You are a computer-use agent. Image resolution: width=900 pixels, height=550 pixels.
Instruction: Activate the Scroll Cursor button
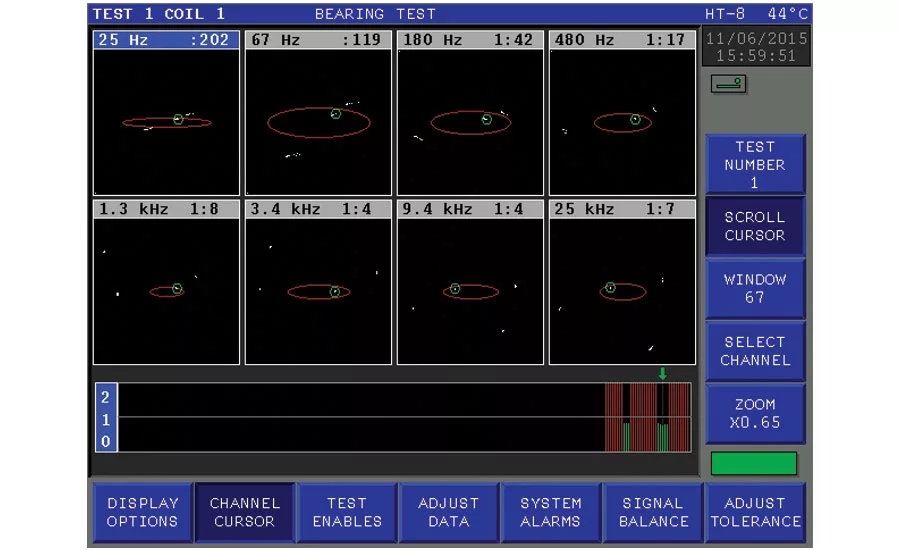click(x=755, y=226)
